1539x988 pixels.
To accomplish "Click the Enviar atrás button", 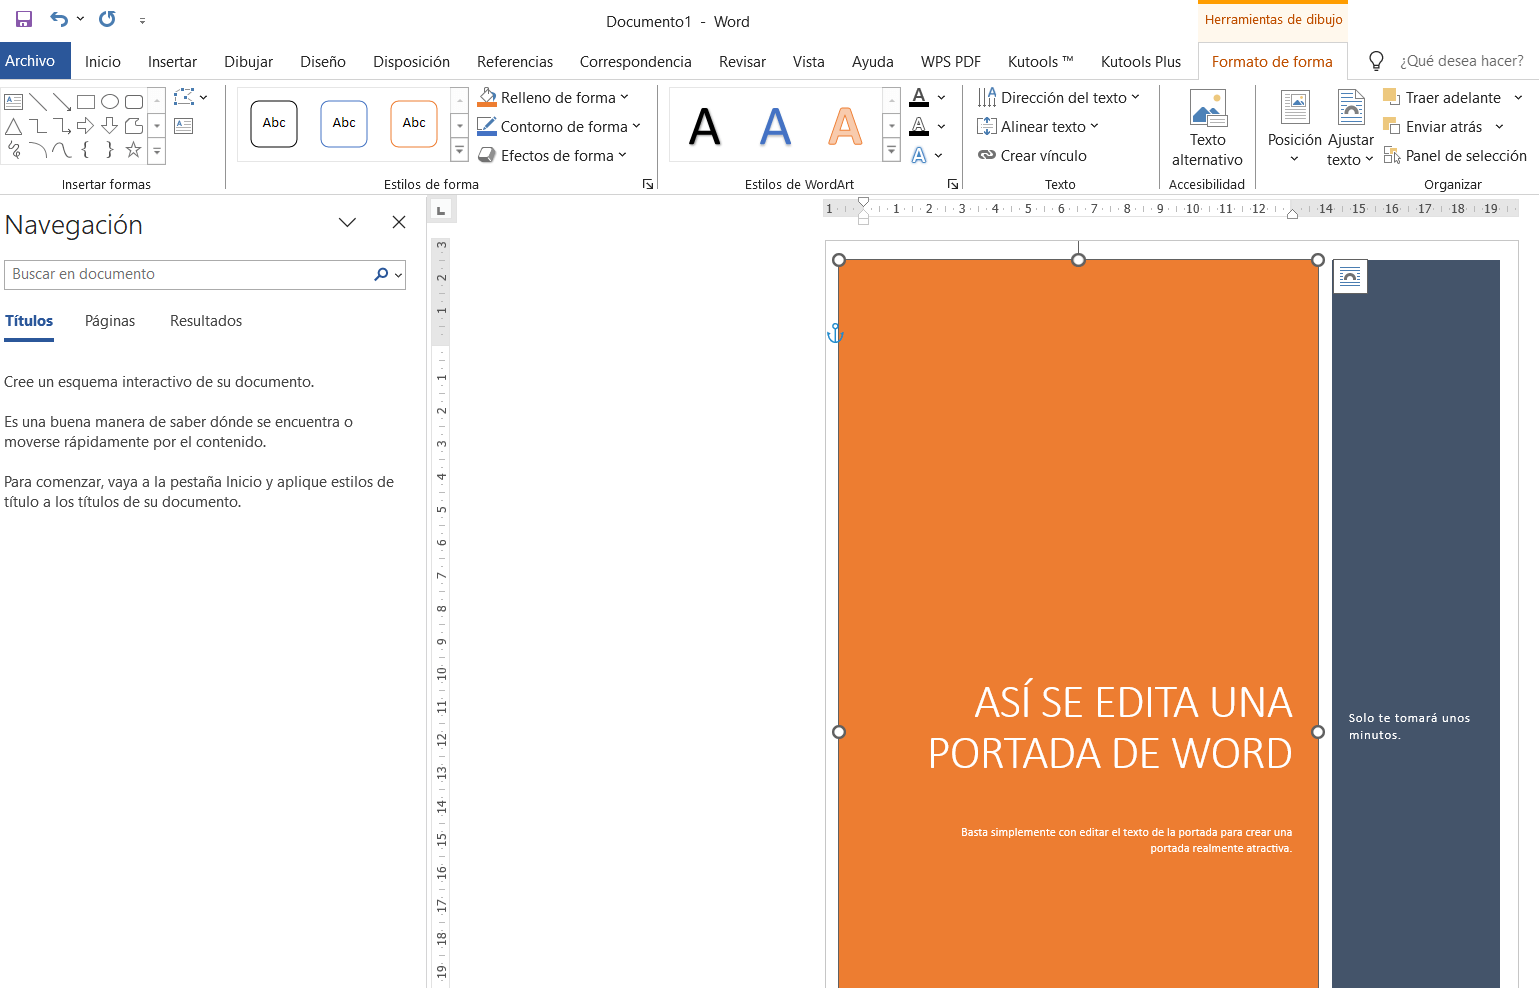I will [1443, 127].
